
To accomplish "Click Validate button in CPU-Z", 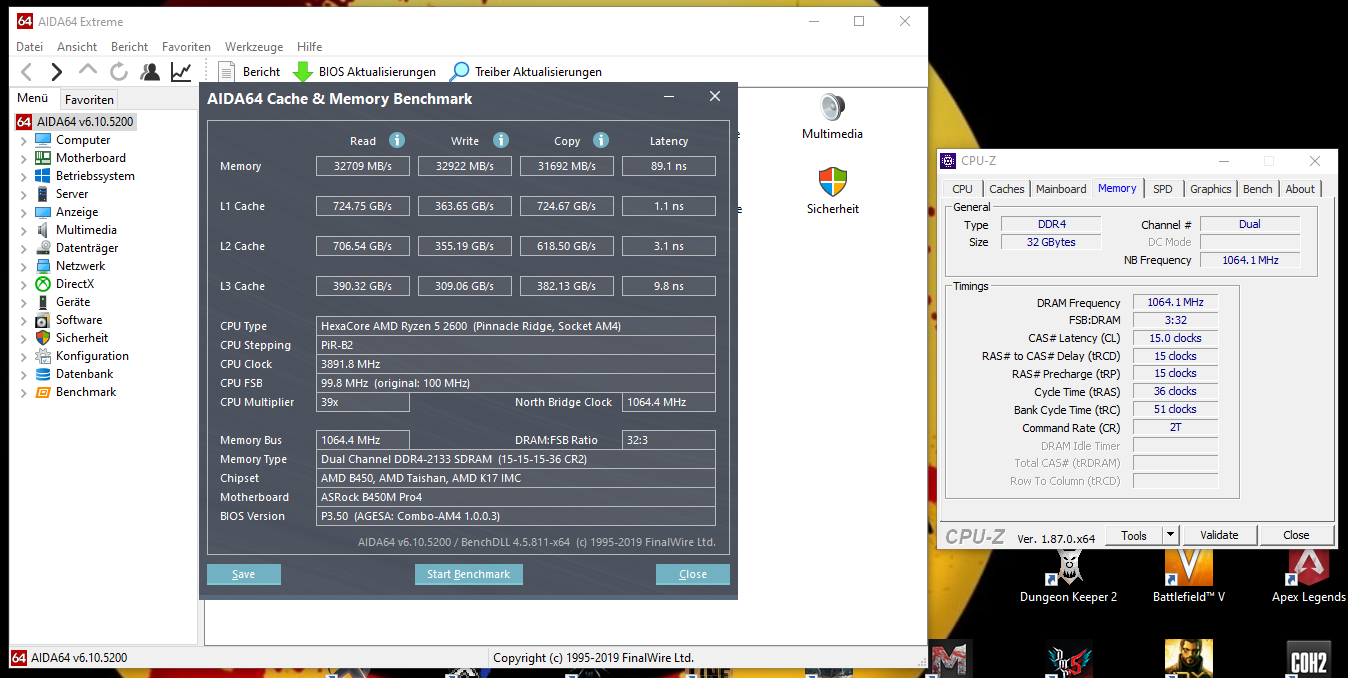I will [x=1219, y=535].
